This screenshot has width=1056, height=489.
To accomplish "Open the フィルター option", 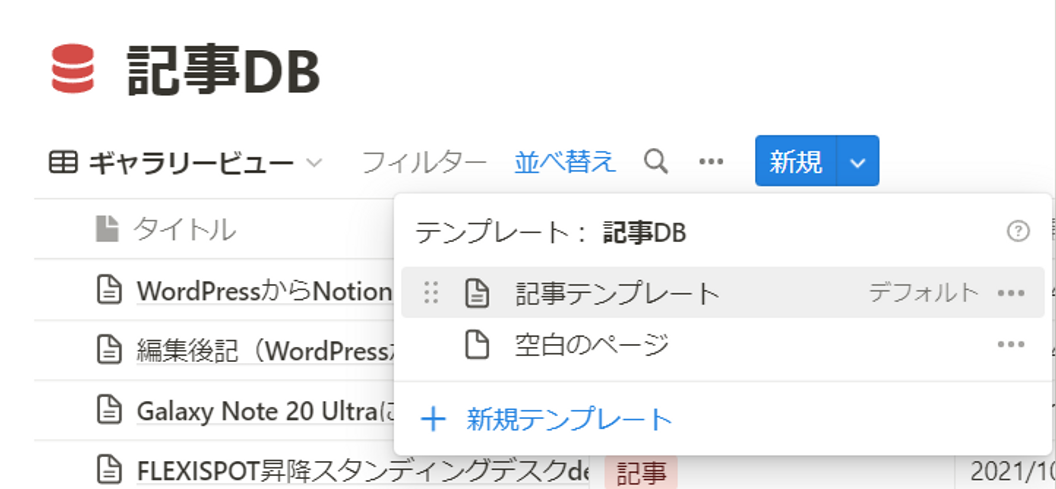I will click(424, 162).
